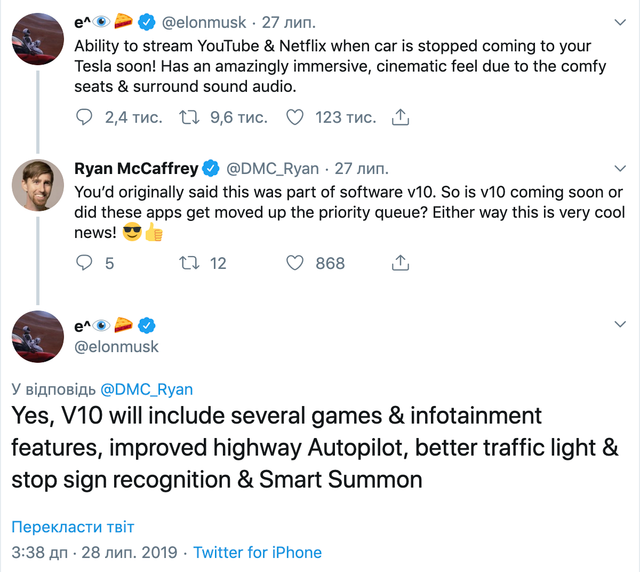The width and height of the screenshot is (640, 572).
Task: Open Ryan McCaffrey's profile picture
Action: [x=39, y=185]
